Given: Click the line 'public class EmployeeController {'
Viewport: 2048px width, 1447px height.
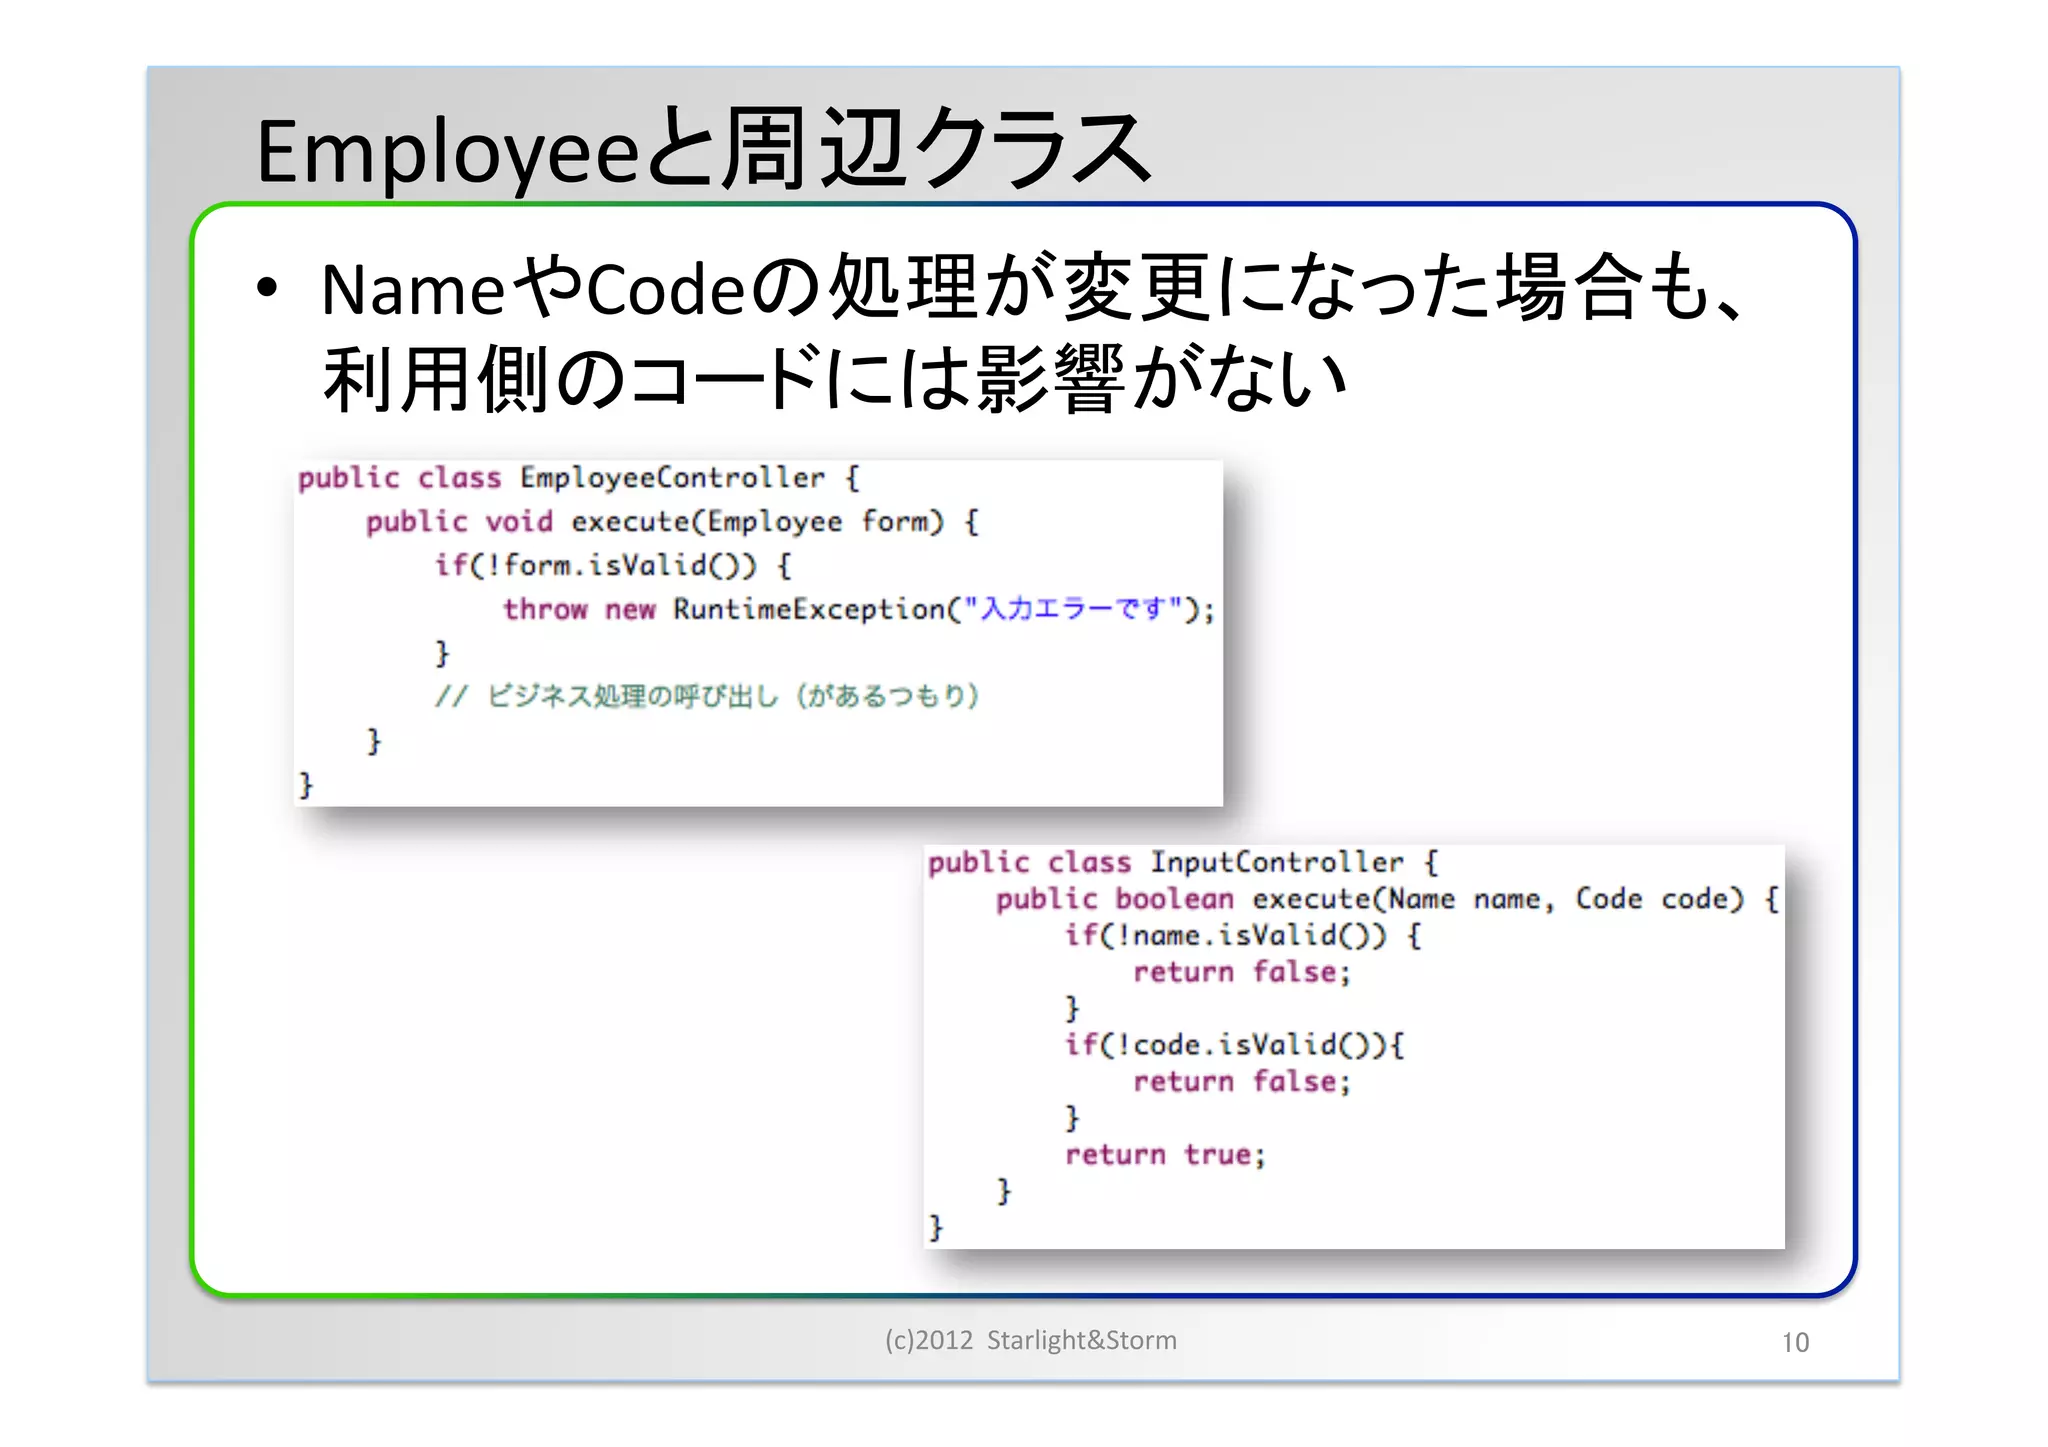Looking at the screenshot, I should 578,478.
